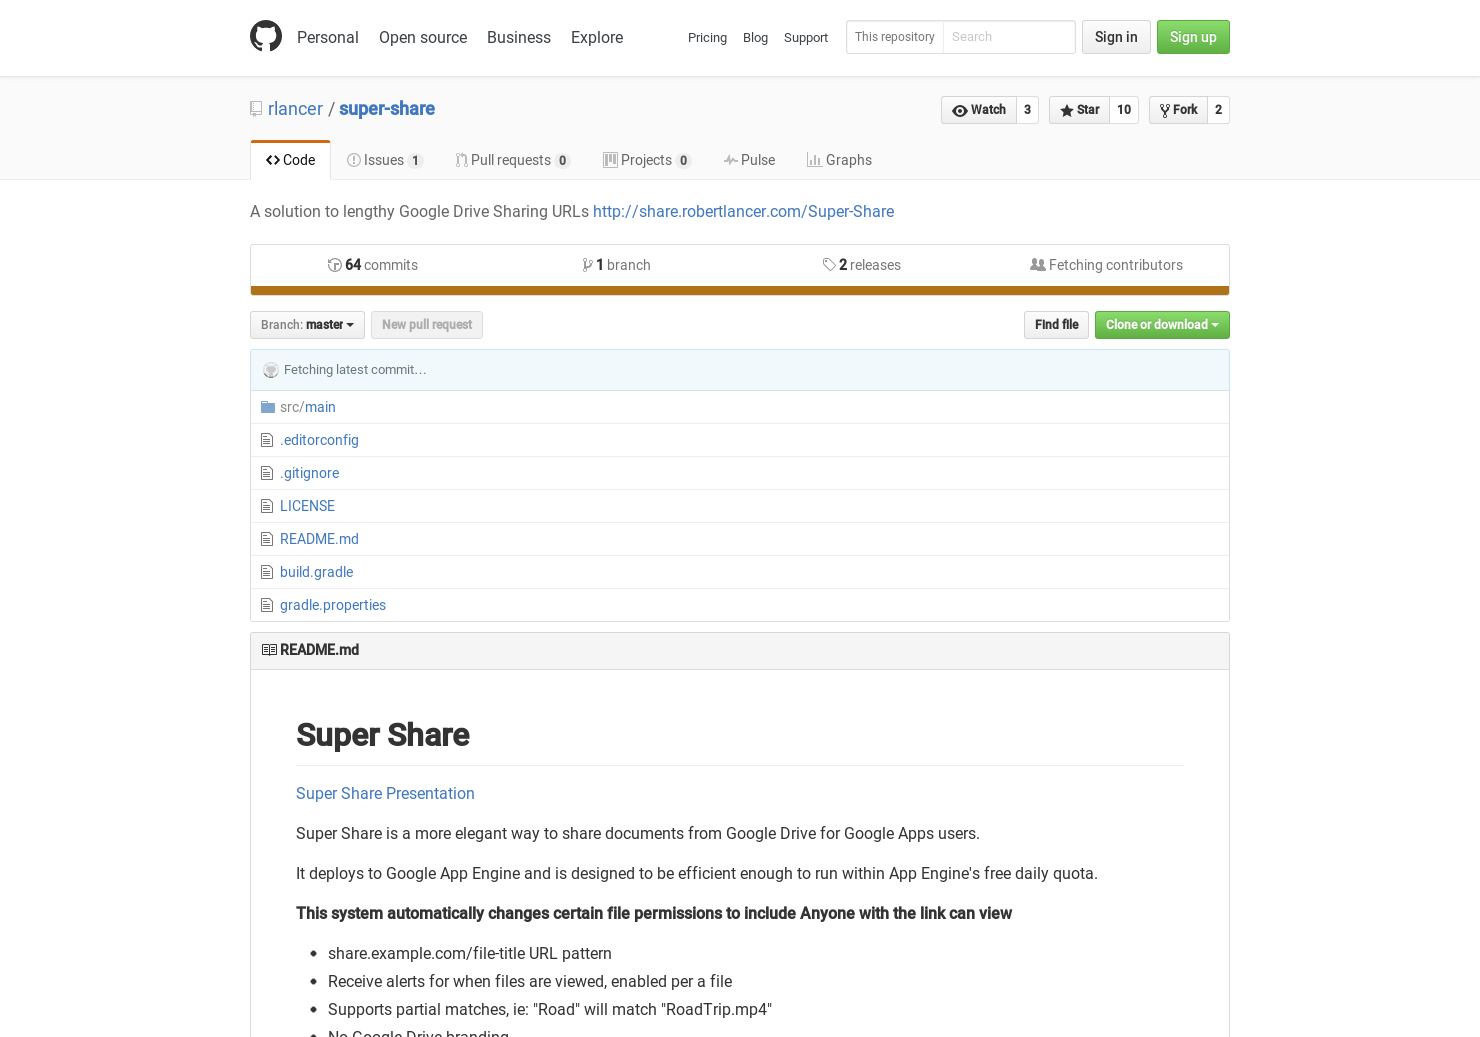This screenshot has width=1480, height=1037.
Task: Click the Find file button
Action: 1056,325
